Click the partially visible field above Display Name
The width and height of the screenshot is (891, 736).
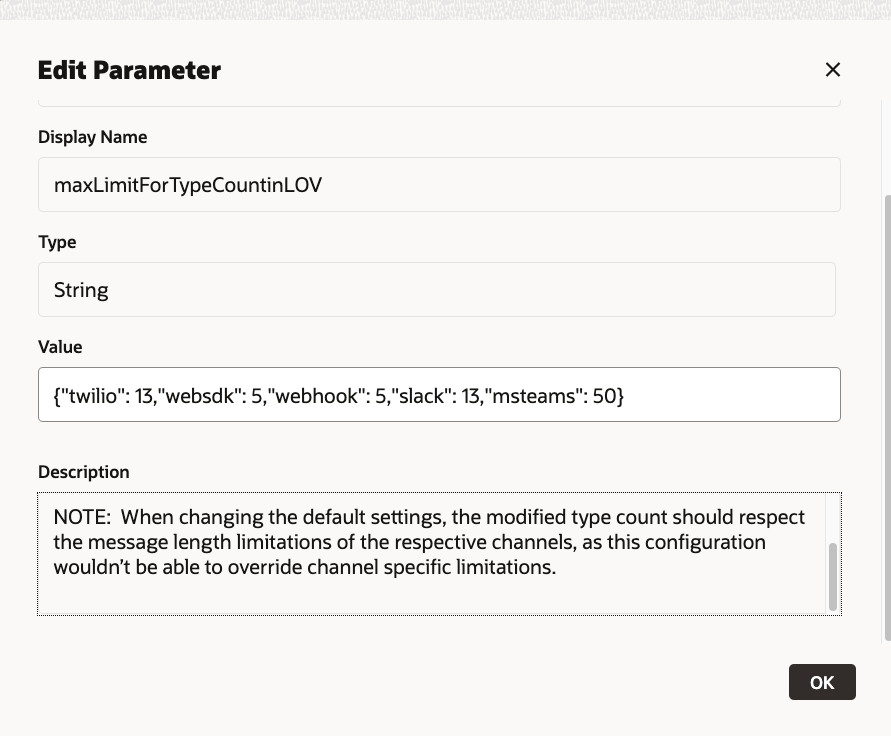438,100
